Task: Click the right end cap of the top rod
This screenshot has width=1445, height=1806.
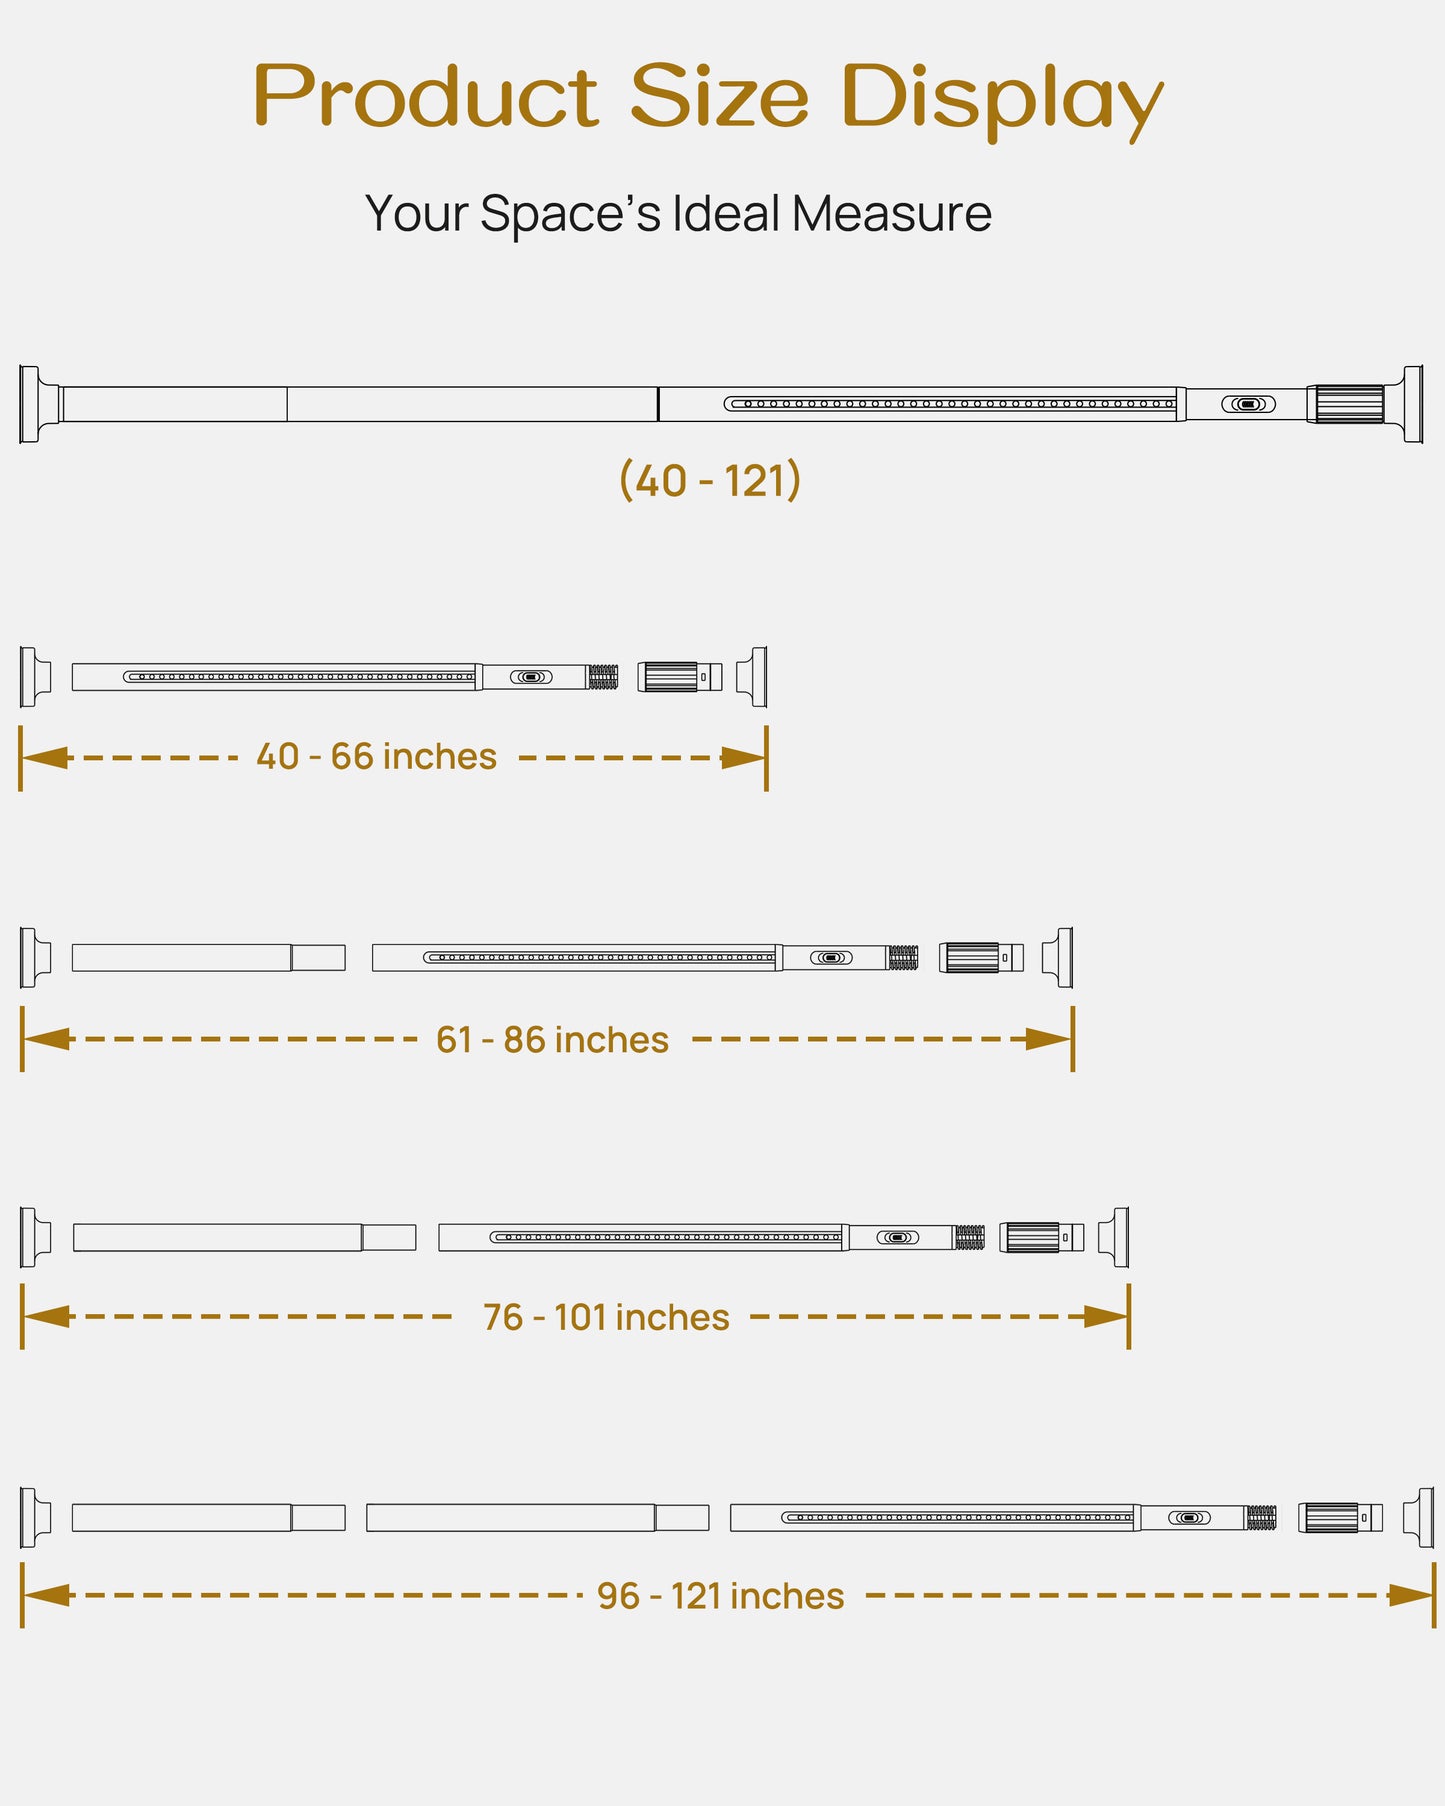Action: (x=1412, y=404)
